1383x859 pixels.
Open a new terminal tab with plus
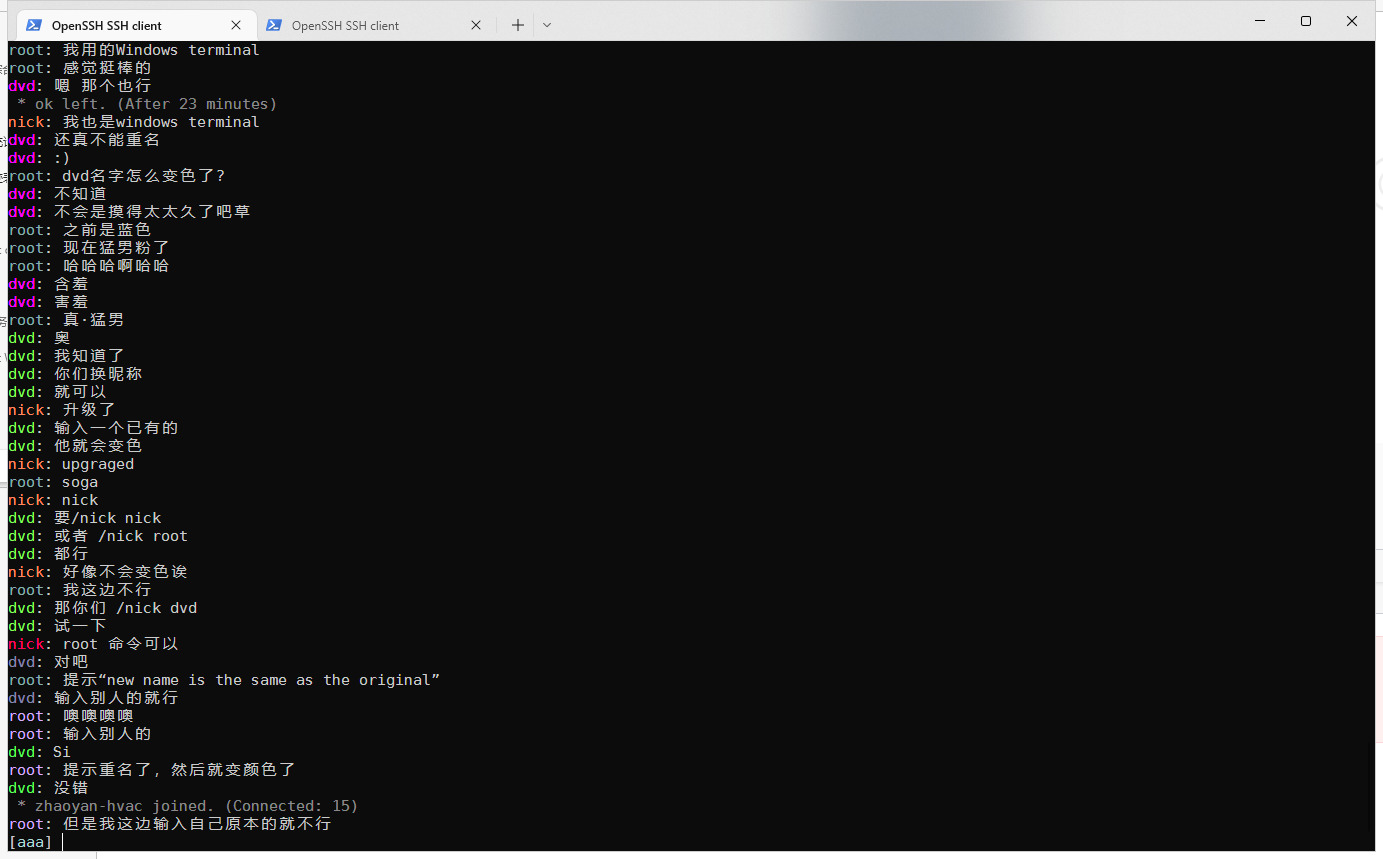tap(517, 25)
